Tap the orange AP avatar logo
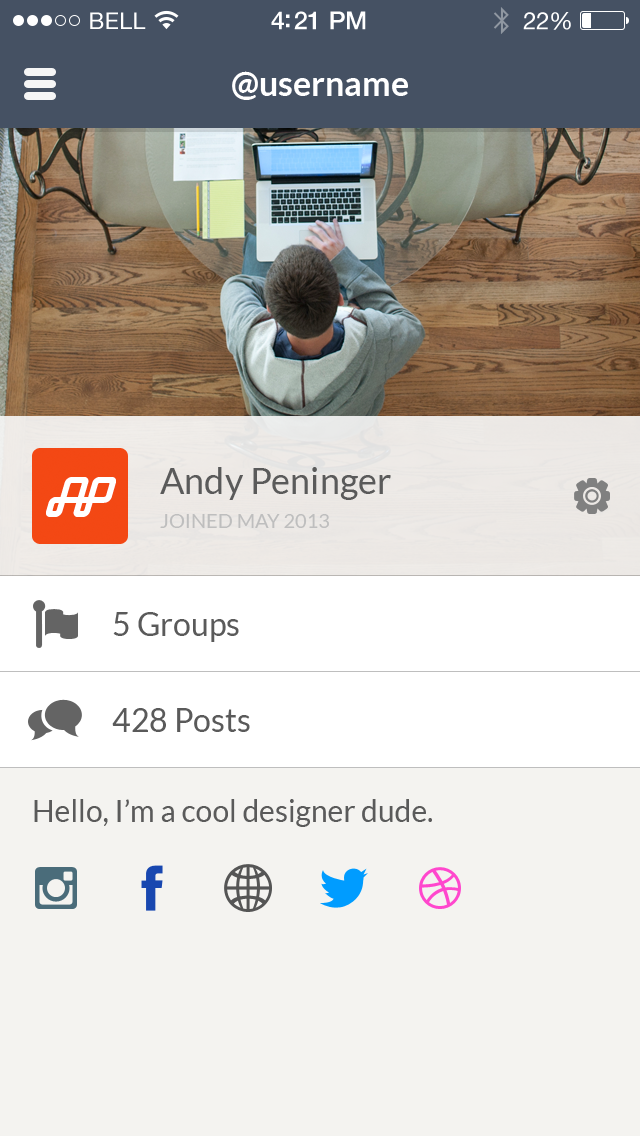640x1136 pixels. click(80, 496)
